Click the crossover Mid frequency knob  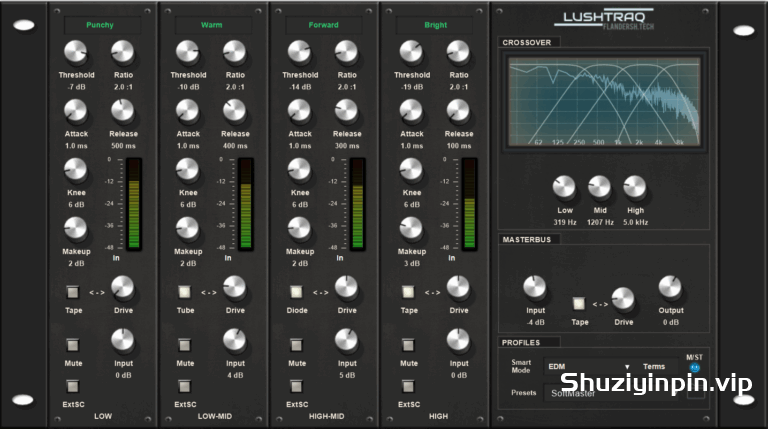[x=599, y=187]
